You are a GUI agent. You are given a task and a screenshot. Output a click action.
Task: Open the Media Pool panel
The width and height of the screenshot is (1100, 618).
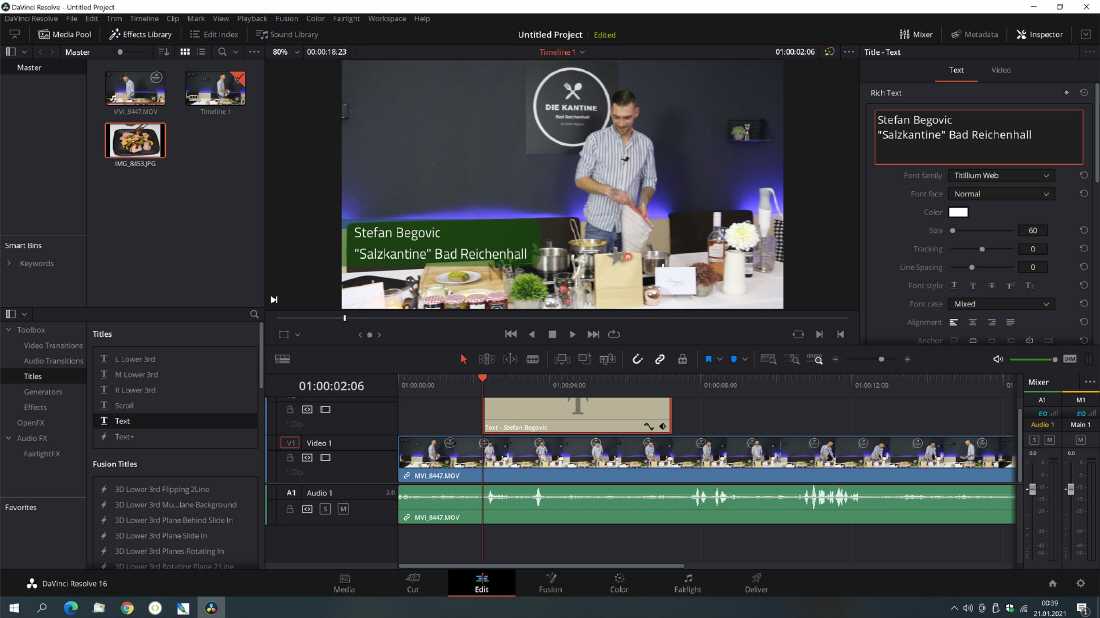[65, 34]
